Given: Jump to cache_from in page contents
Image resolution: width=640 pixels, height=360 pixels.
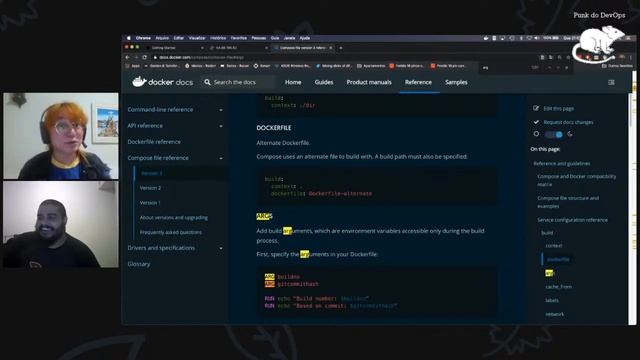Looking at the screenshot, I should pos(558,287).
